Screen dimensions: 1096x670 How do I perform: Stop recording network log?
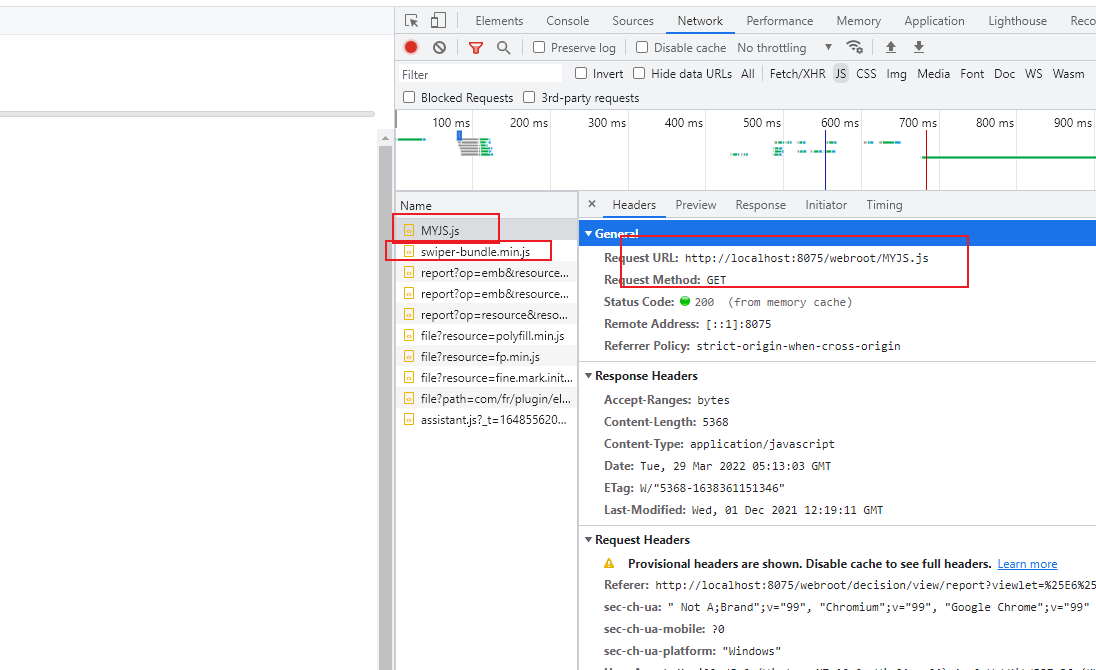tap(411, 48)
